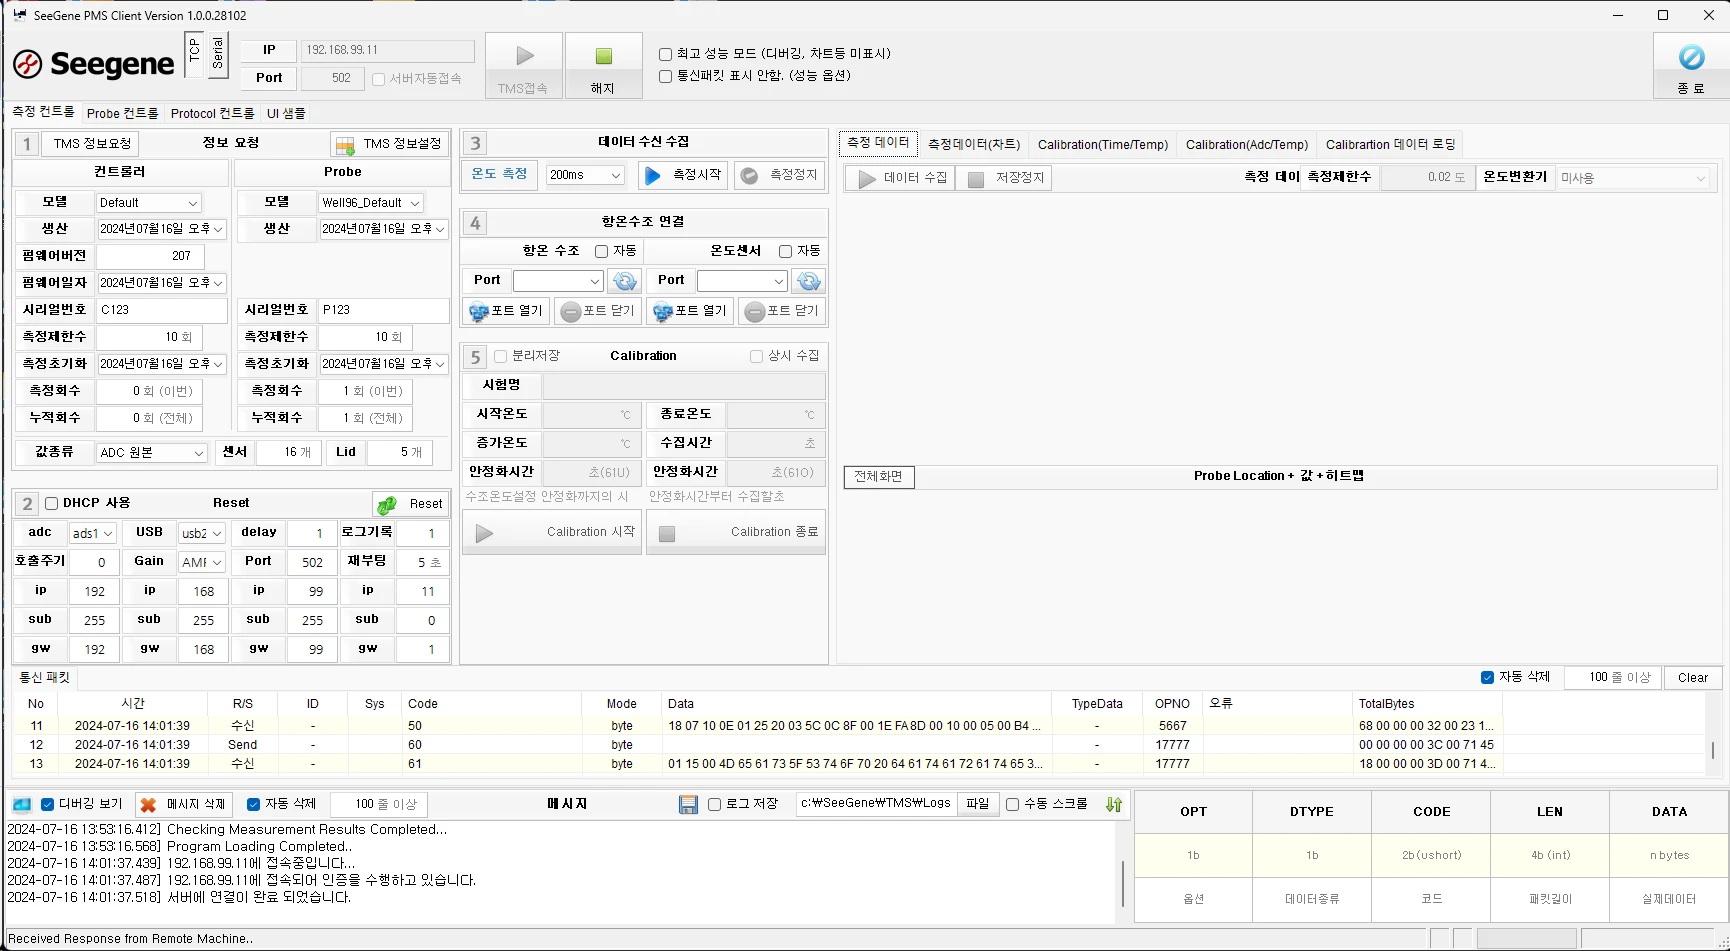Stop Calibration with Calibration 종료
1730x951 pixels.
736,532
